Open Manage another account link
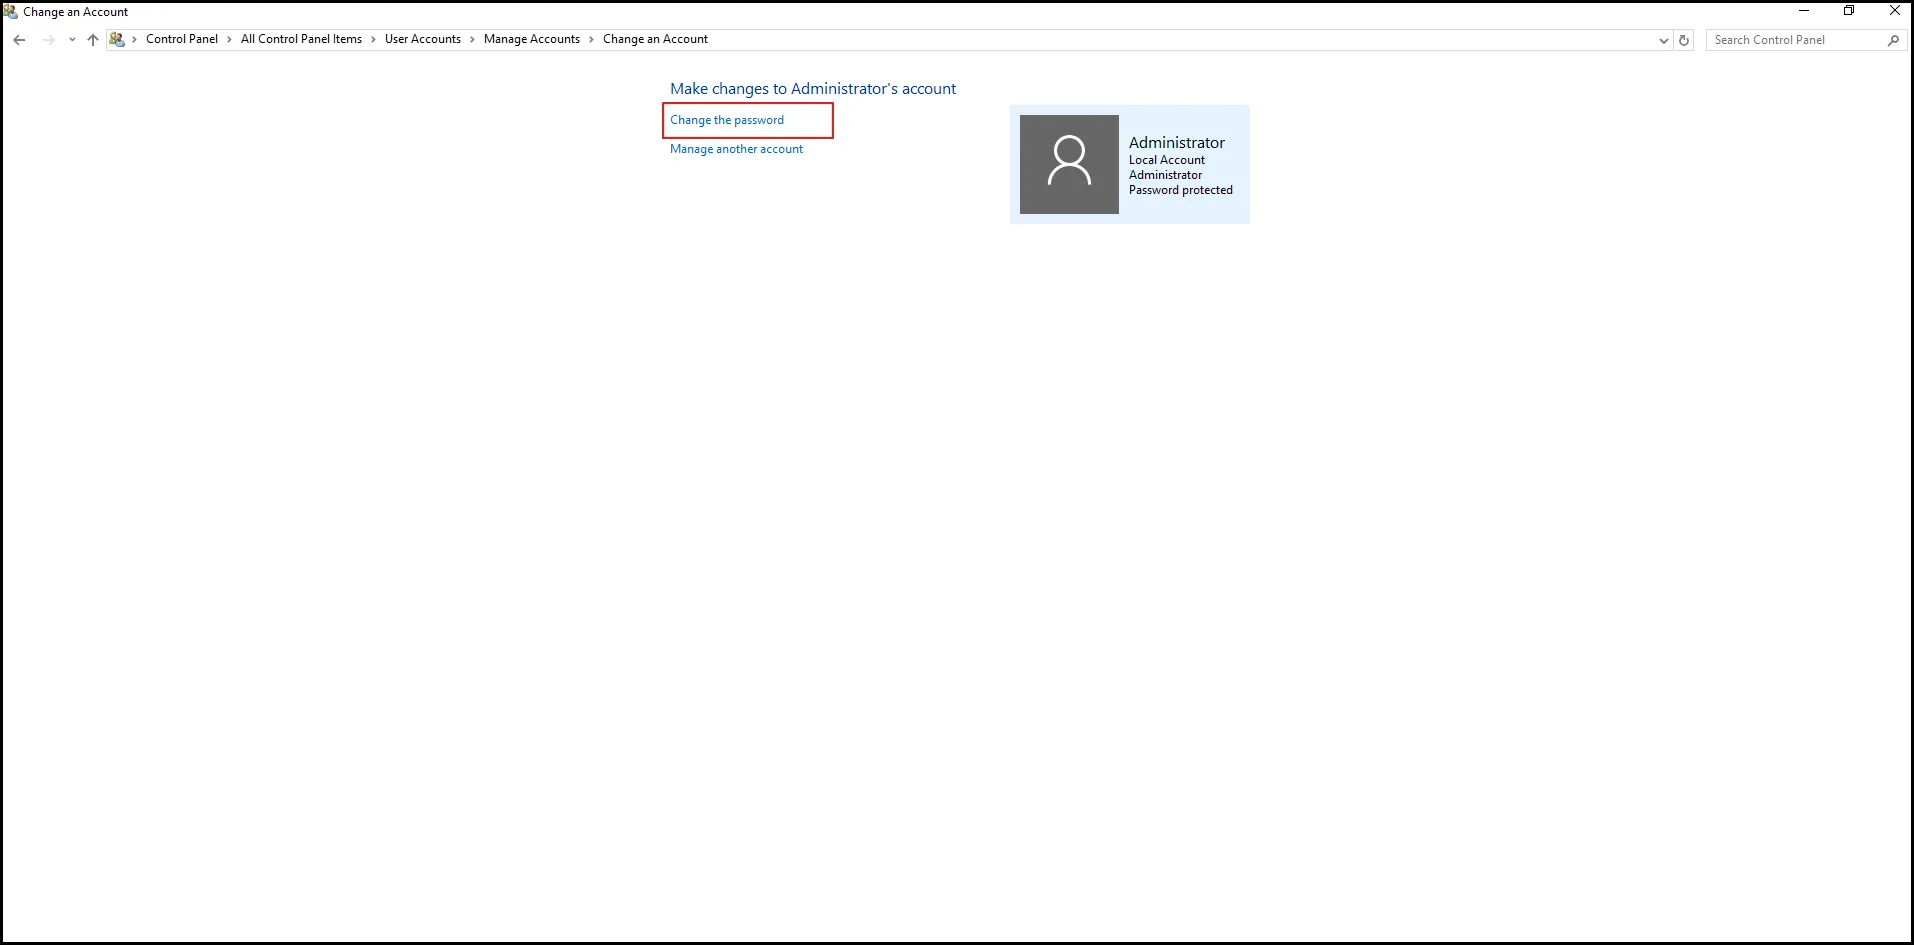The width and height of the screenshot is (1914, 945). tap(736, 149)
